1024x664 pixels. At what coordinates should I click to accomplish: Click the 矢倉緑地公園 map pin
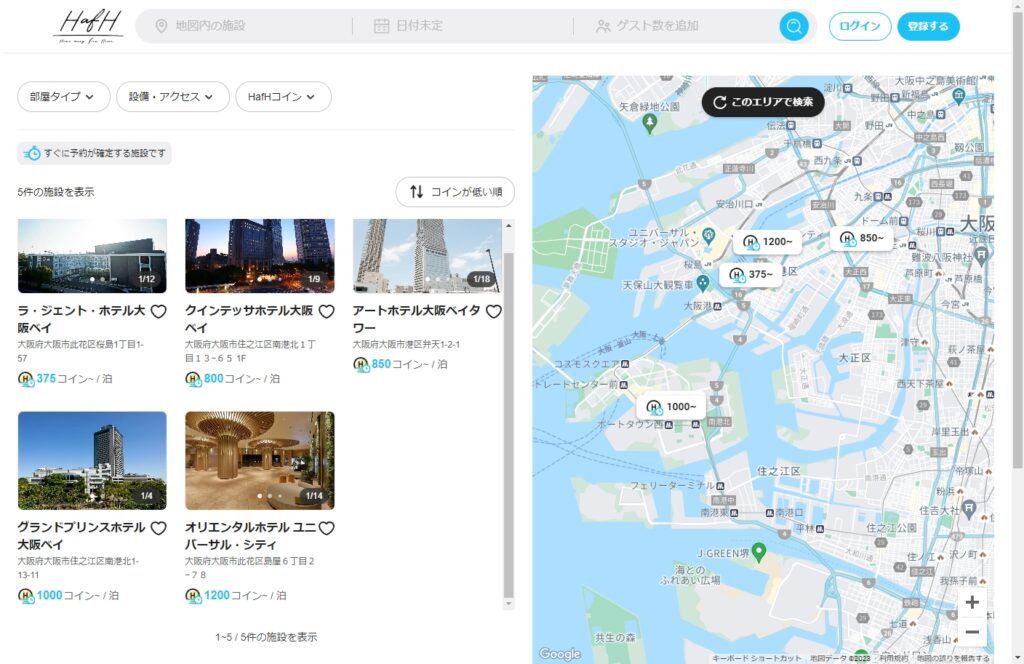click(x=649, y=122)
